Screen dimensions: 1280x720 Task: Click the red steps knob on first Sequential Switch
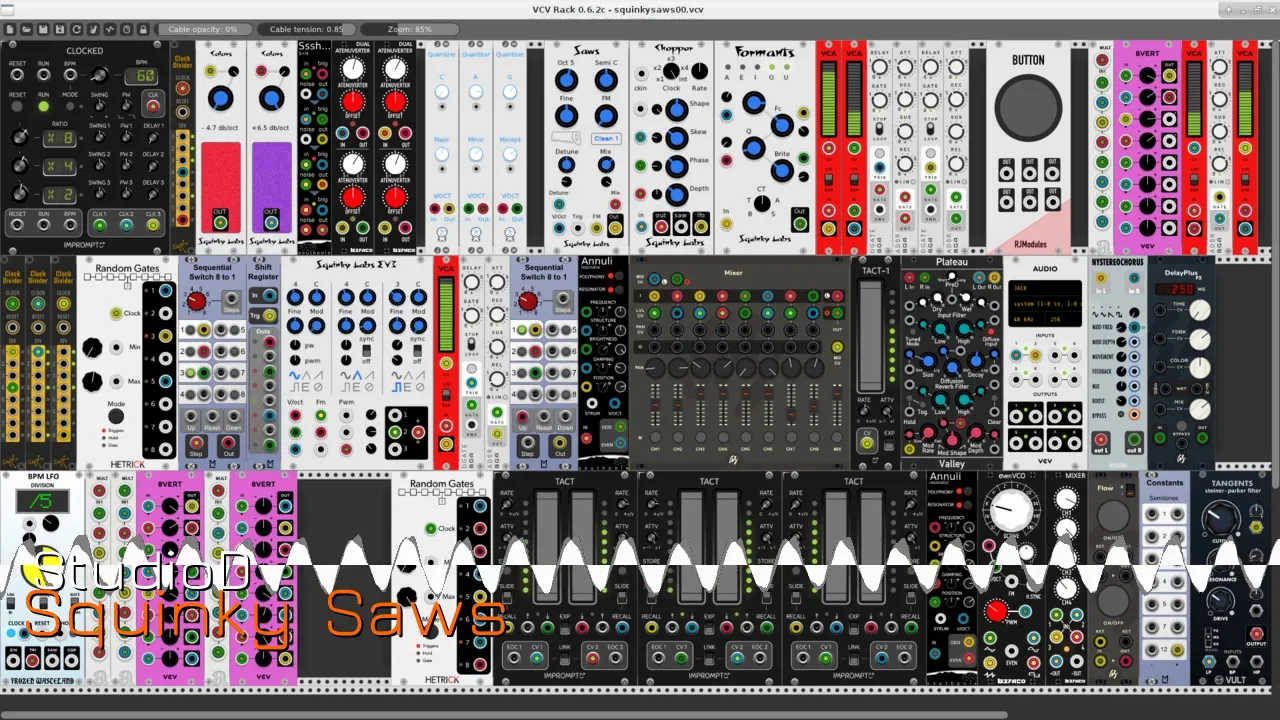[197, 301]
